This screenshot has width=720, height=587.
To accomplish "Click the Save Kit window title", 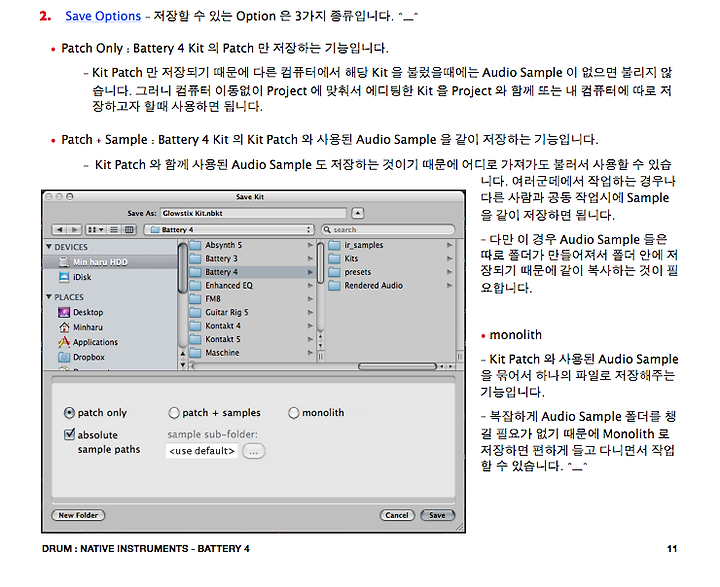I will 250,197.
